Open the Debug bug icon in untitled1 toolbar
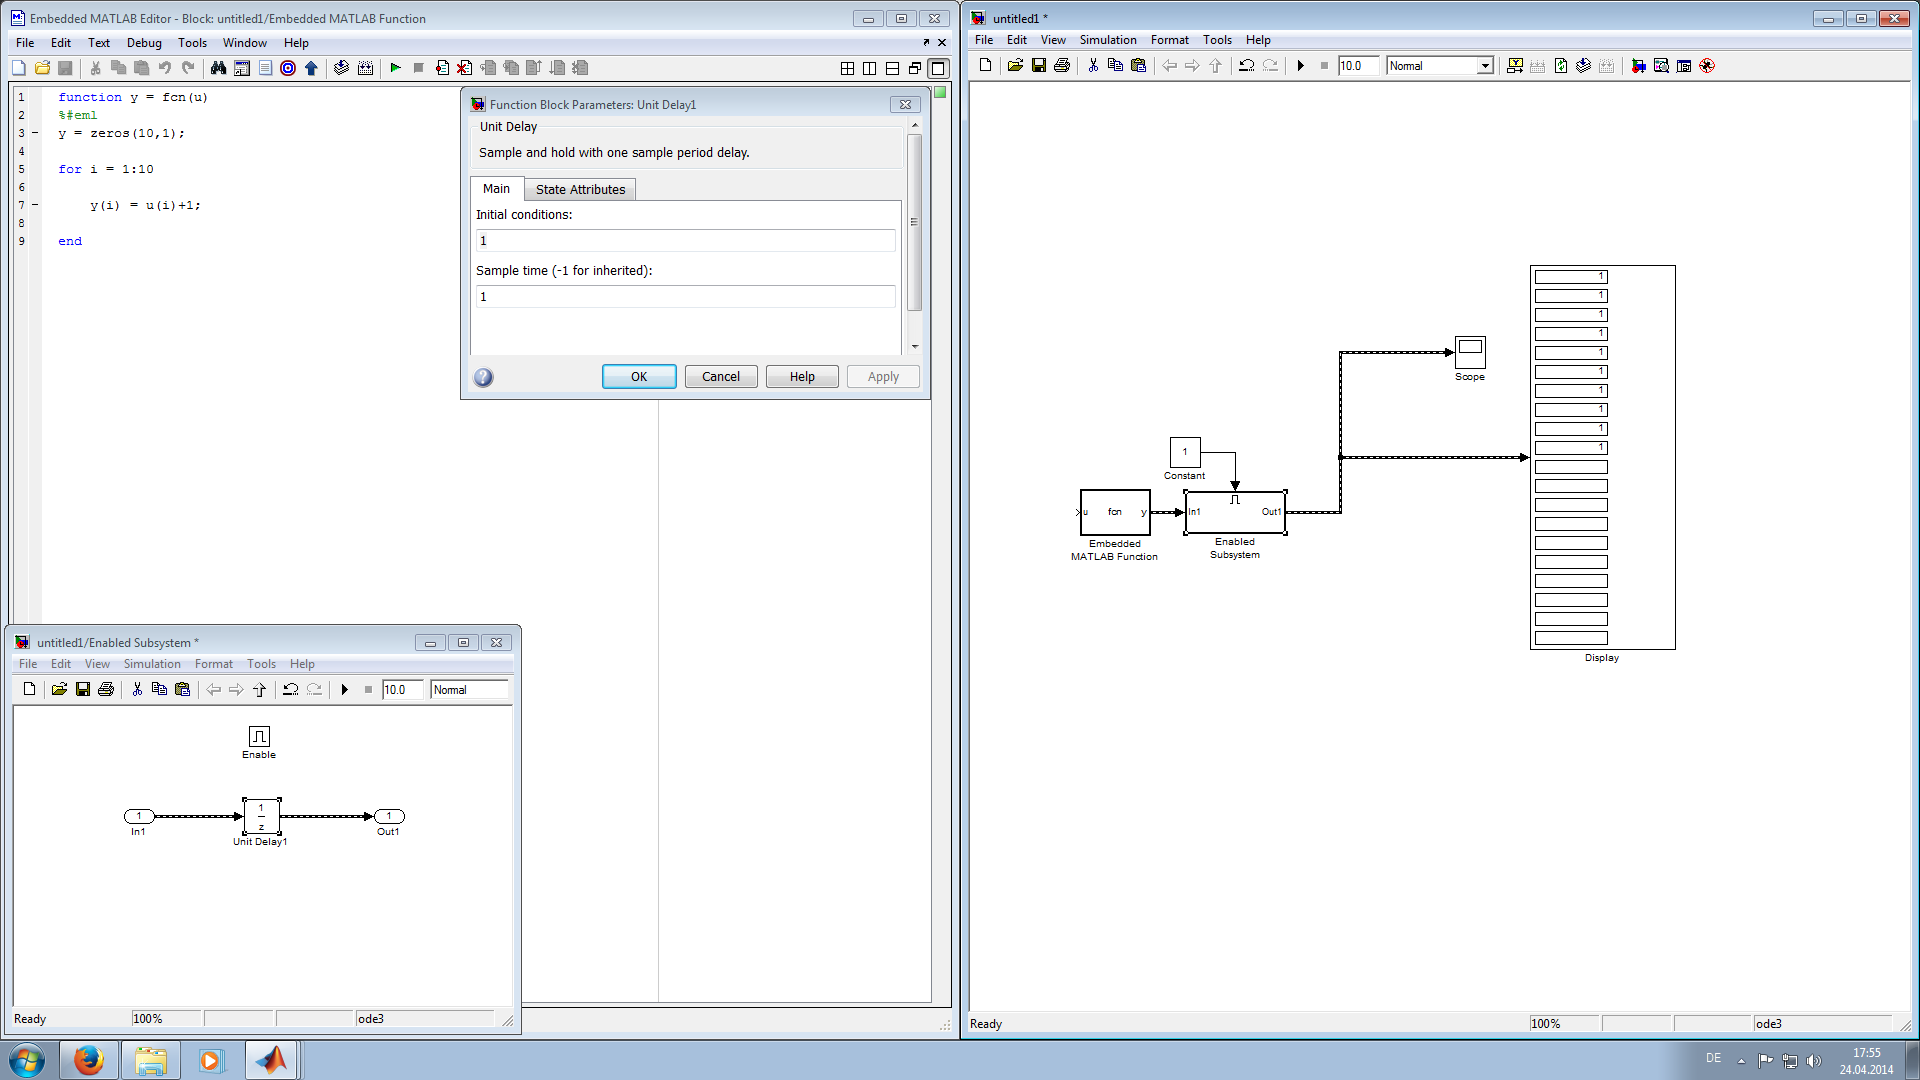Viewport: 1920px width, 1080px height. click(1707, 66)
